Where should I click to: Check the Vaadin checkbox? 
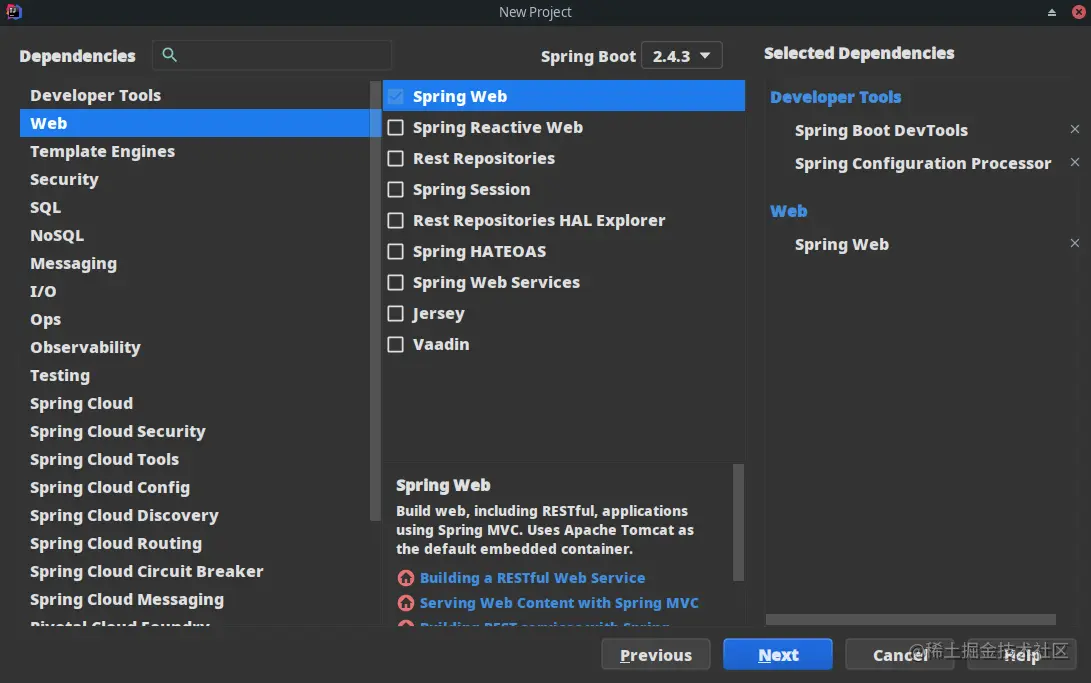395,344
